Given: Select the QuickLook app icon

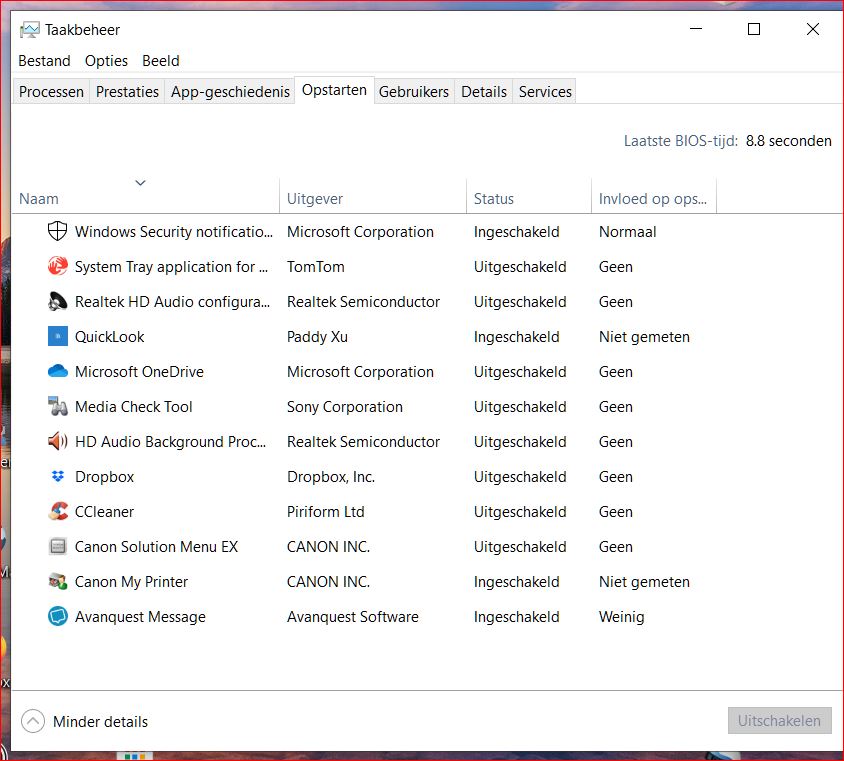Looking at the screenshot, I should click(58, 337).
